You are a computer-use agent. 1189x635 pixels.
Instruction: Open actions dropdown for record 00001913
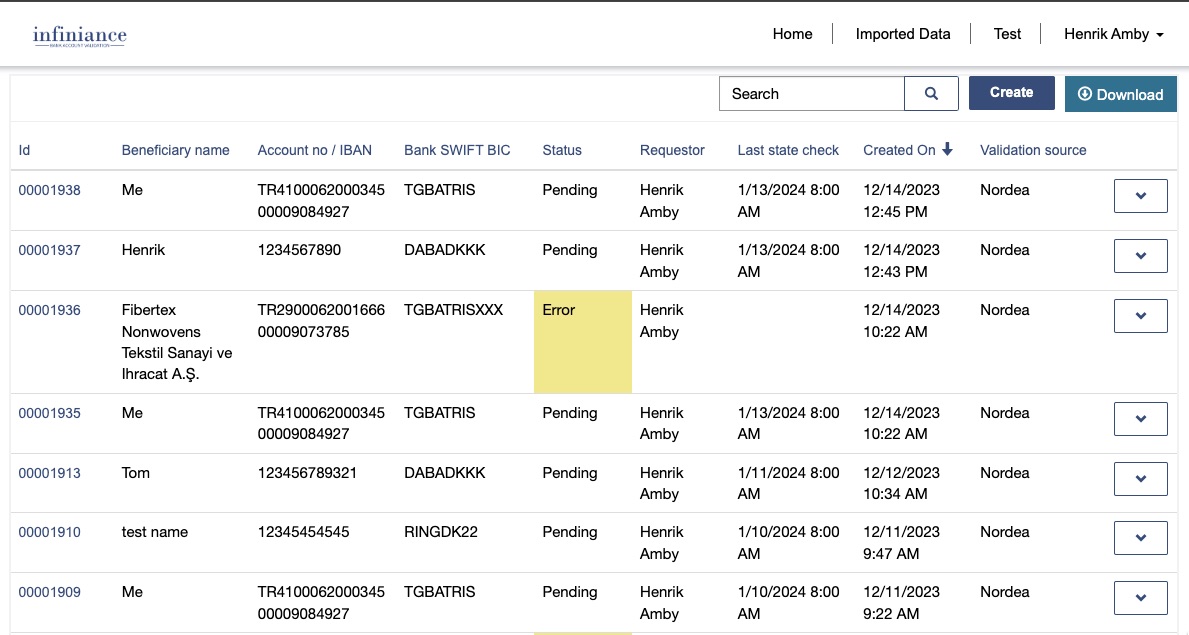[1140, 479]
